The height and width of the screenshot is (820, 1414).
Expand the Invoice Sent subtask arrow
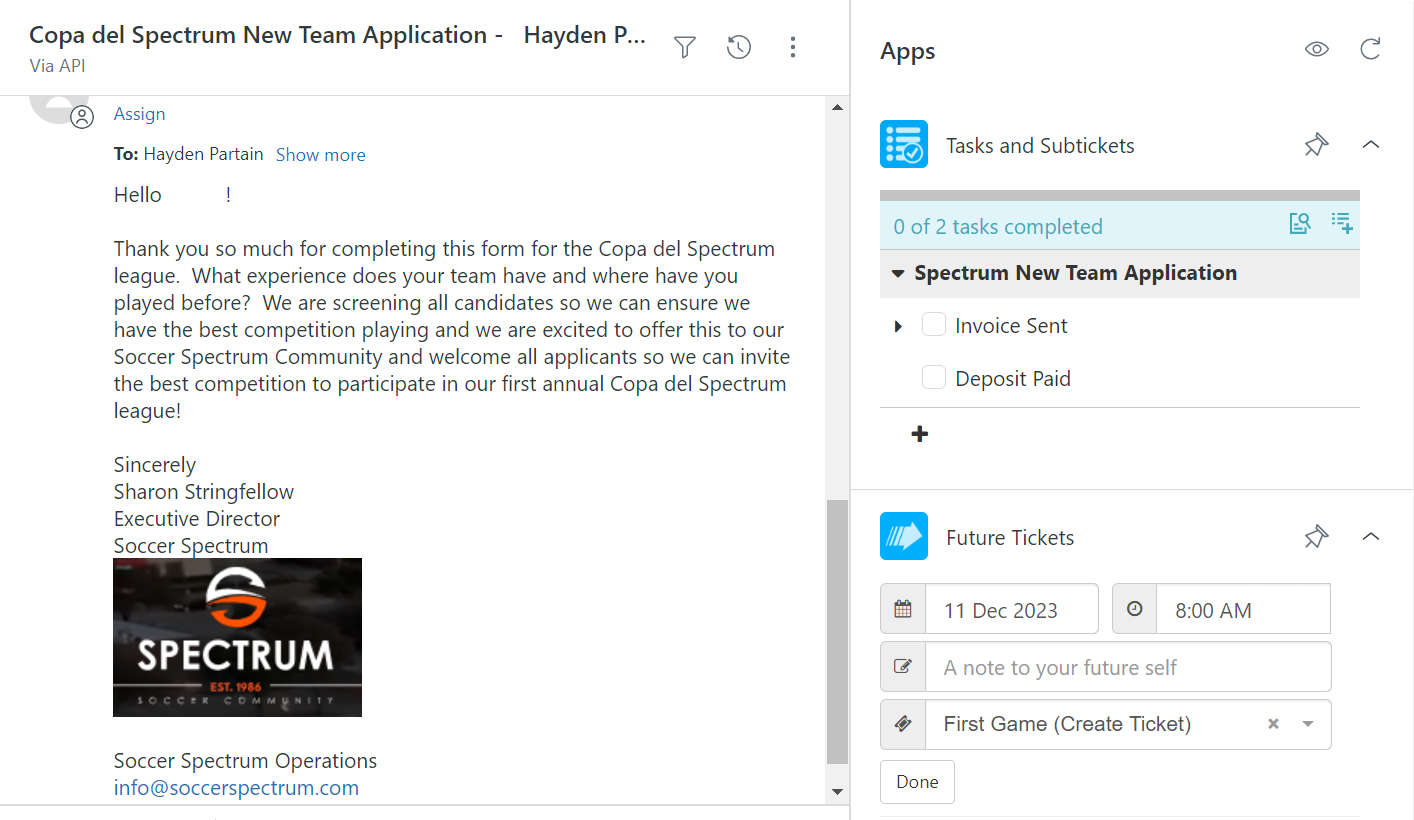tap(898, 327)
